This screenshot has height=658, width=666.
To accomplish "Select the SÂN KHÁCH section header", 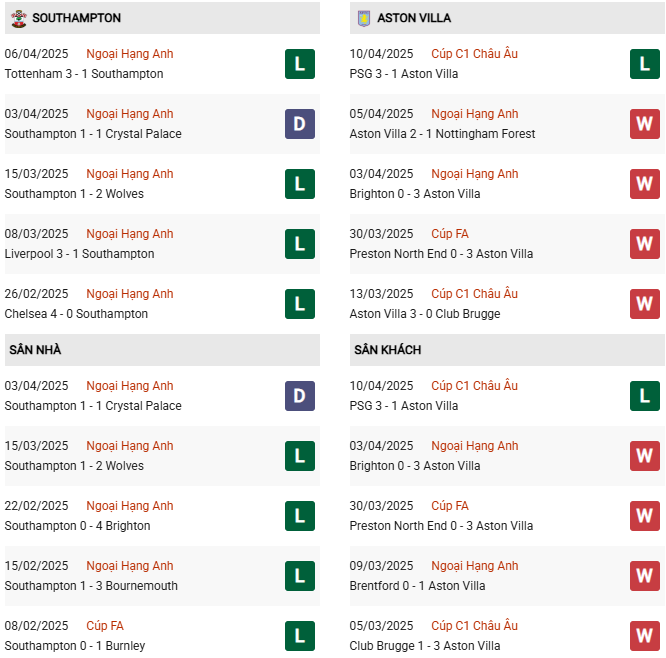I will coord(387,350).
